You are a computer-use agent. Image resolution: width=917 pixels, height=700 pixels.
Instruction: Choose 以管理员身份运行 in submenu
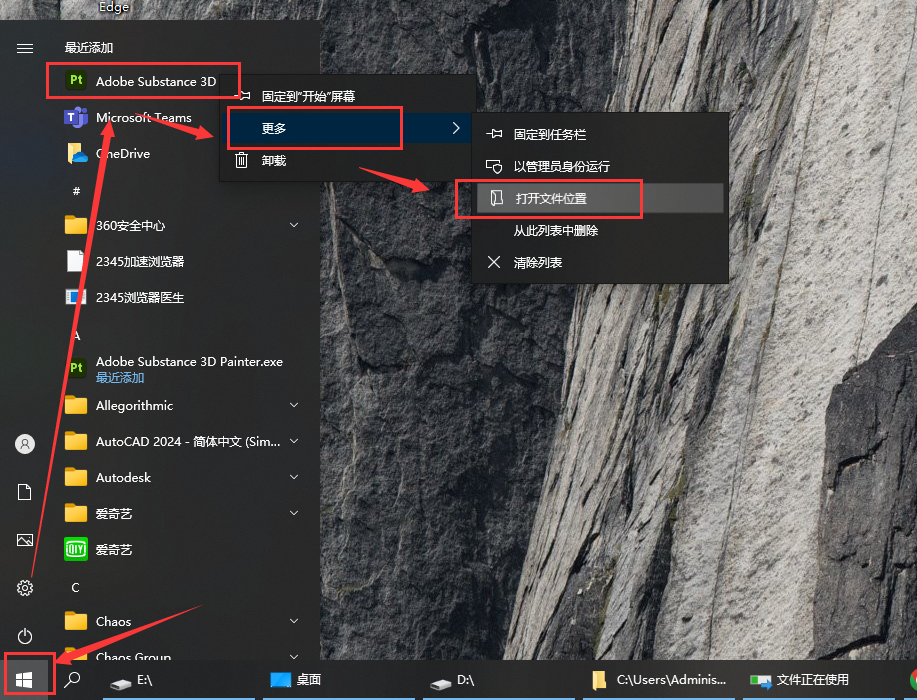click(600, 167)
